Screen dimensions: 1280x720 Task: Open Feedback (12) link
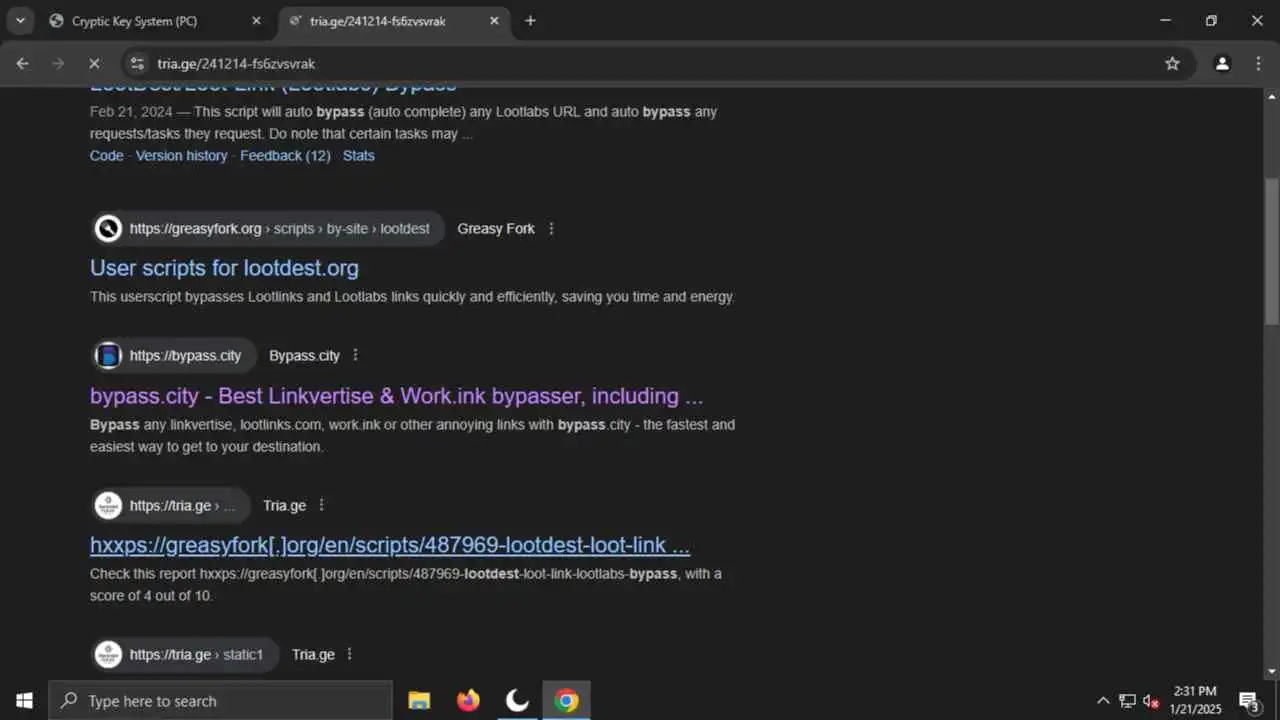[285, 155]
